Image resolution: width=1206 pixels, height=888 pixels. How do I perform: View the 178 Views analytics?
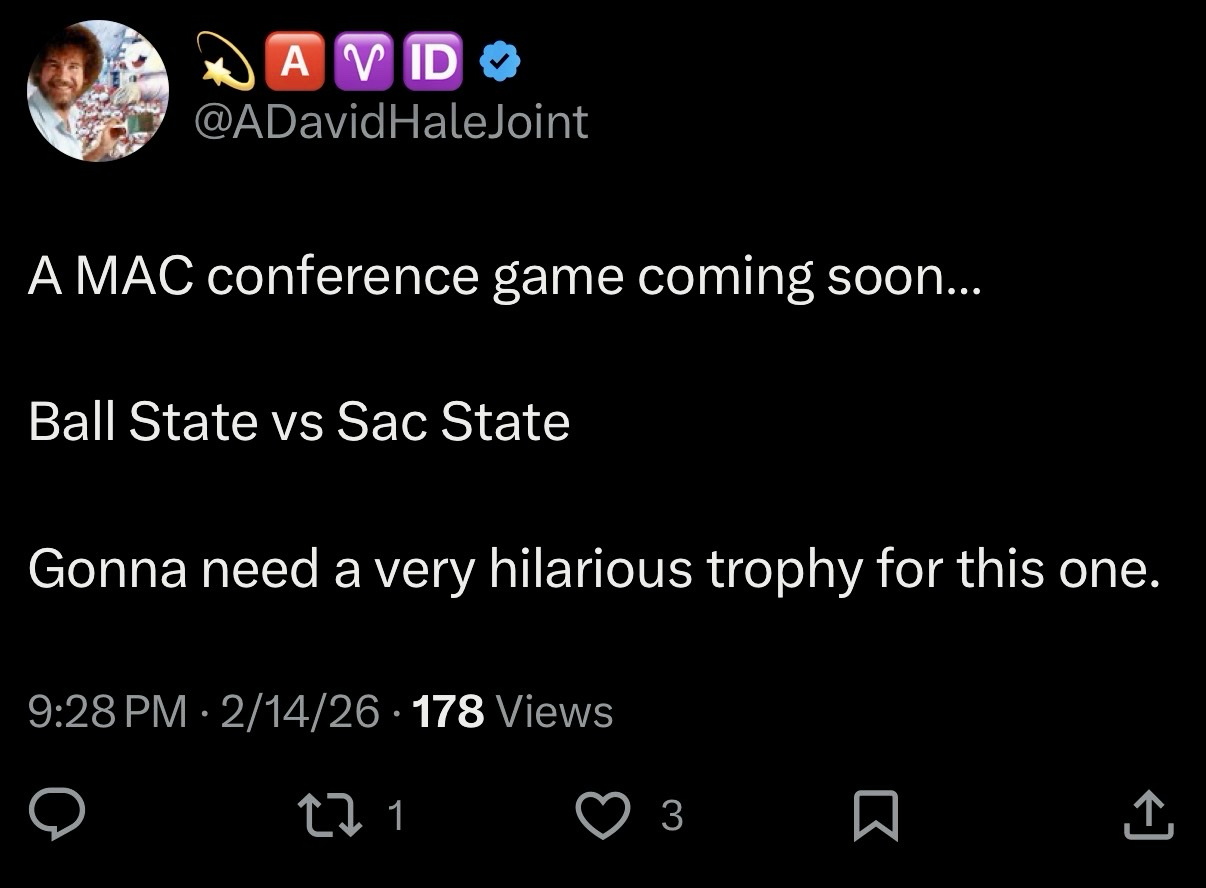pyautogui.click(x=512, y=712)
